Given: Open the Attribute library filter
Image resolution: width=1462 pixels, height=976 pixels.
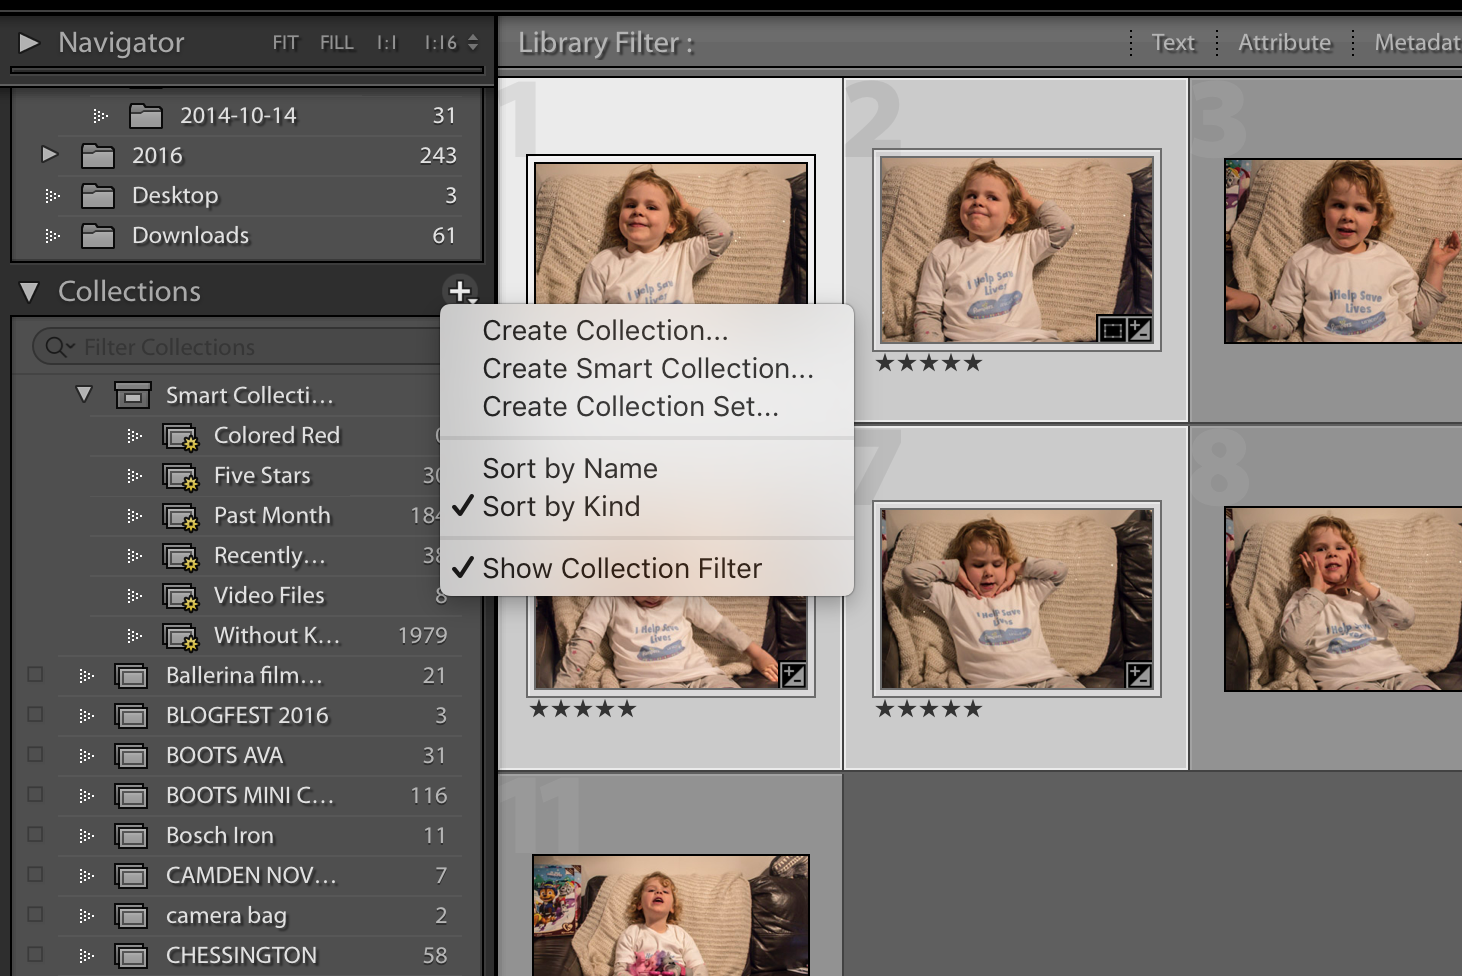Looking at the screenshot, I should (x=1285, y=43).
